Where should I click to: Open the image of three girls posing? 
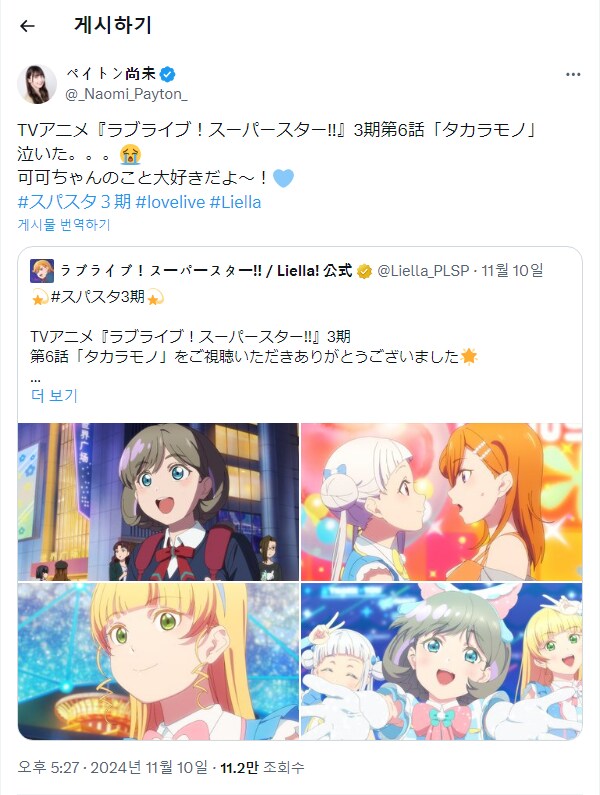click(x=442, y=661)
